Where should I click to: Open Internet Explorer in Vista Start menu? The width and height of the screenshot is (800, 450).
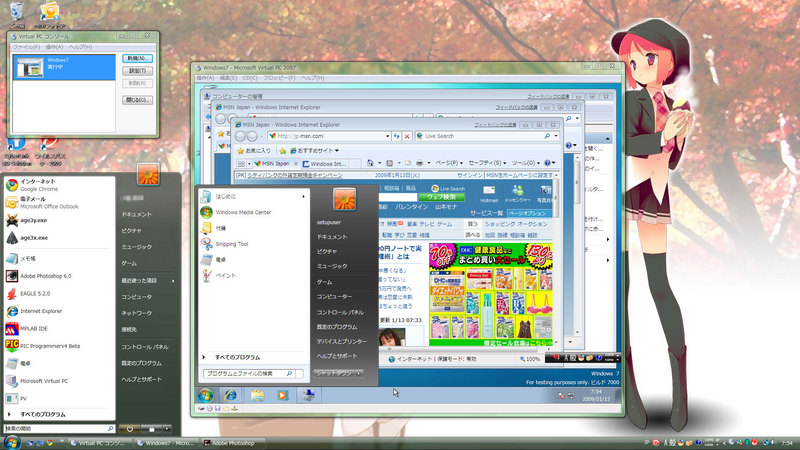(x=59, y=311)
